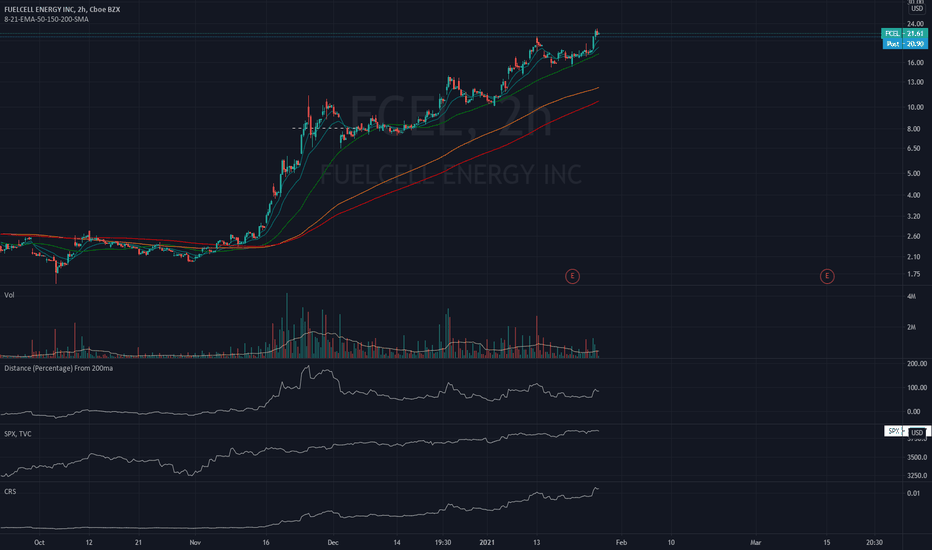Open the USD currency selector on main price axis
The width and height of the screenshot is (932, 550).
[917, 8]
